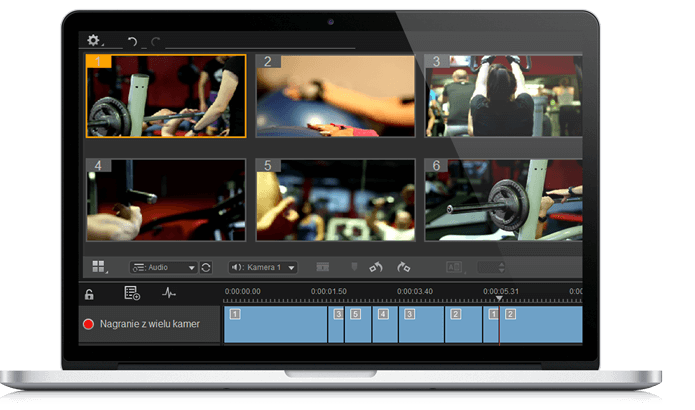Click the undo arrow icon
The width and height of the screenshot is (695, 410).
132,42
